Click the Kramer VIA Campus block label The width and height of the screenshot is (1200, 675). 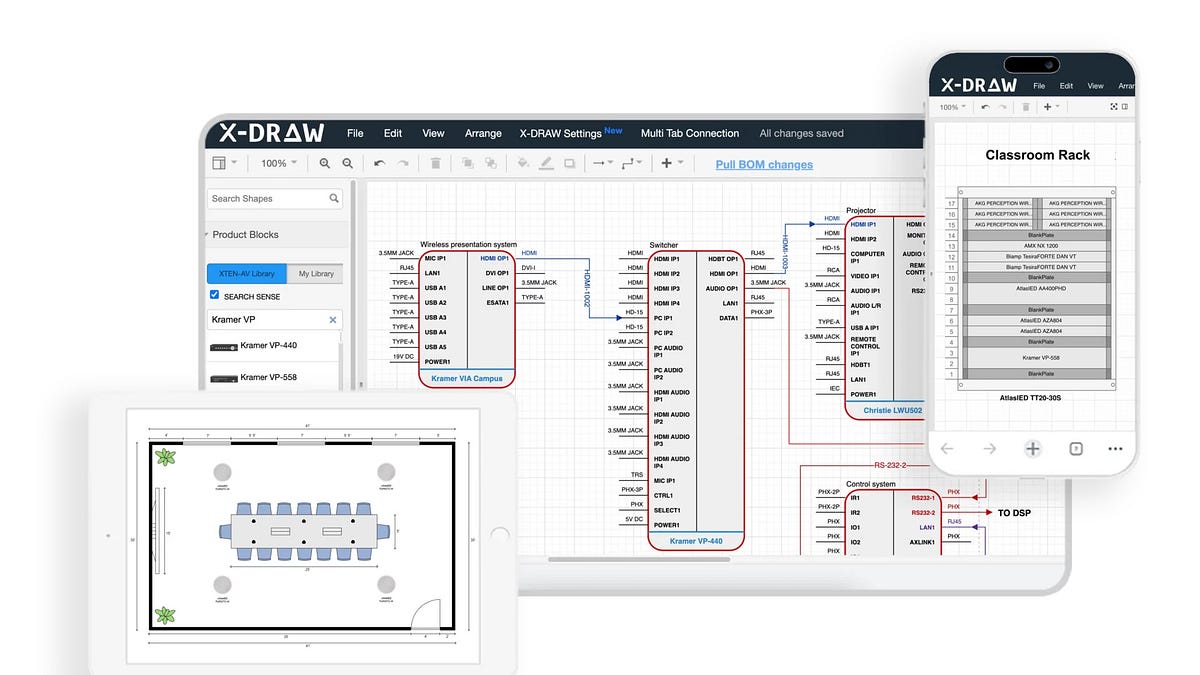pyautogui.click(x=467, y=379)
